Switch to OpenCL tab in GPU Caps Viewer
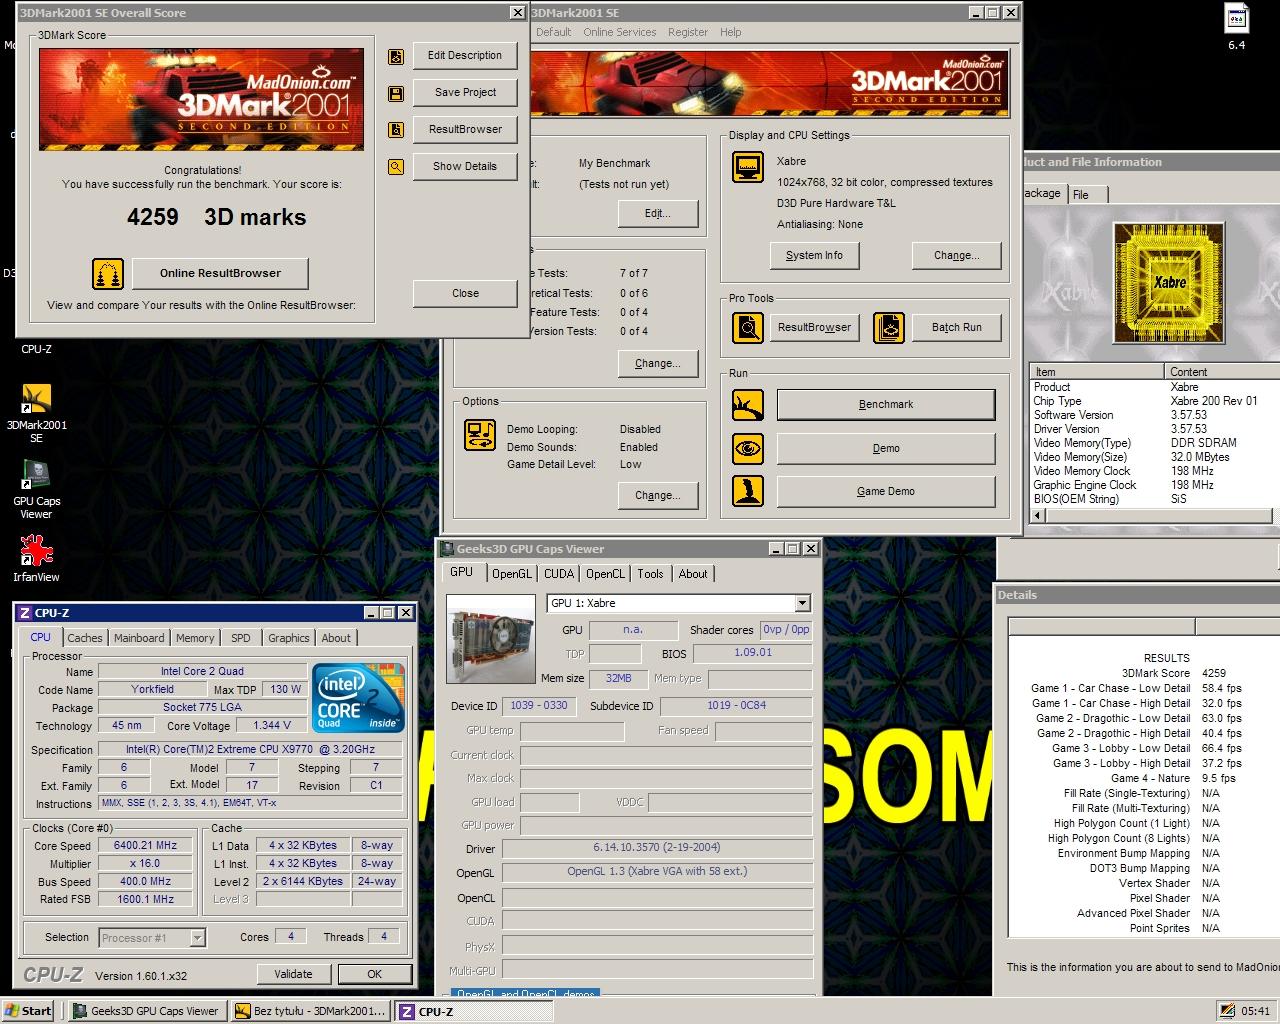 (x=605, y=574)
